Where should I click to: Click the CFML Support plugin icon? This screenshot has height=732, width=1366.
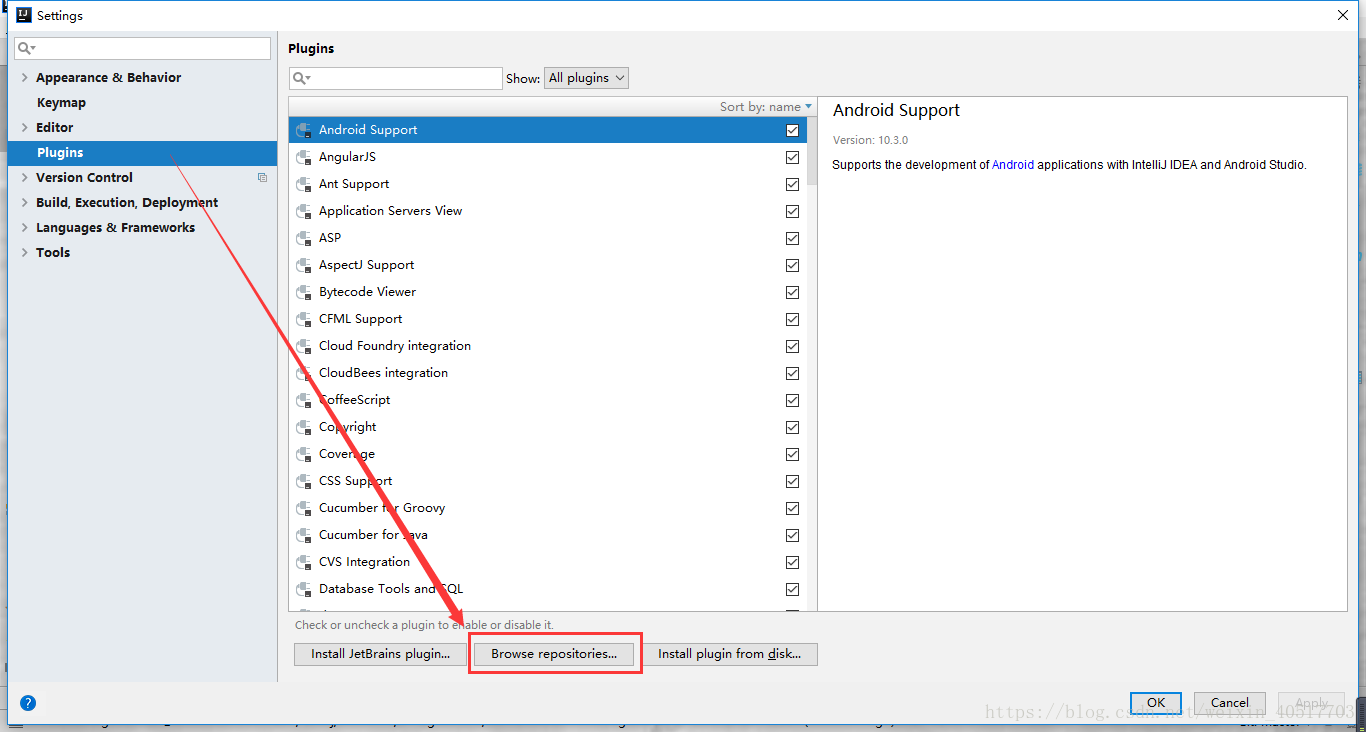(x=304, y=319)
